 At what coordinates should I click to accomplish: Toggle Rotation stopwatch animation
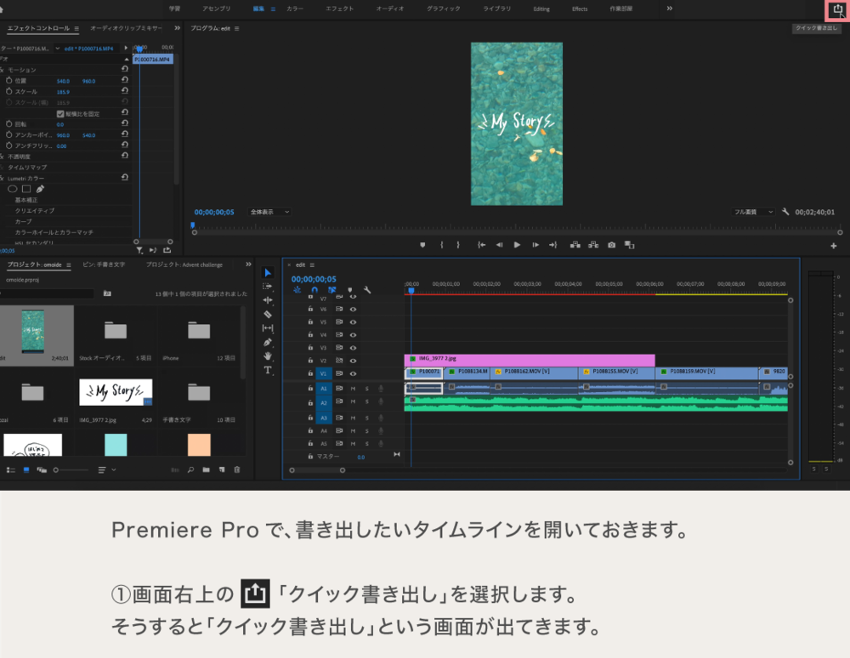click(x=9, y=124)
